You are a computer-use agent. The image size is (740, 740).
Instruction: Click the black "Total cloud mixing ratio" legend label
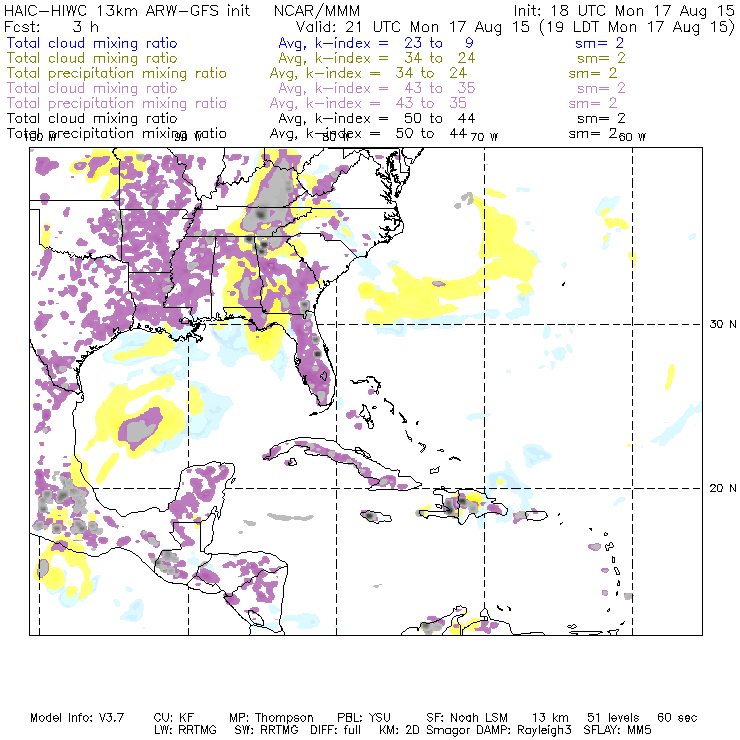(92, 118)
